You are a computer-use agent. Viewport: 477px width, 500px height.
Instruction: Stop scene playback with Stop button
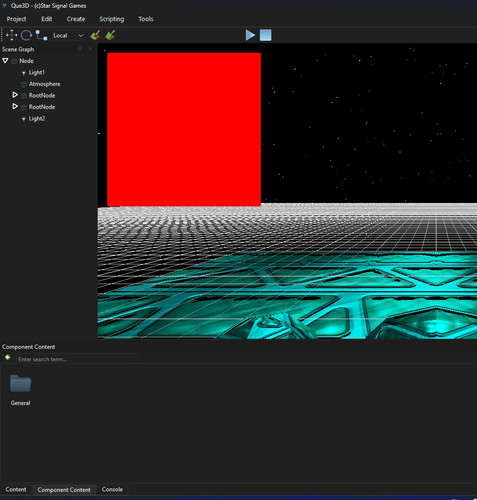pos(266,35)
